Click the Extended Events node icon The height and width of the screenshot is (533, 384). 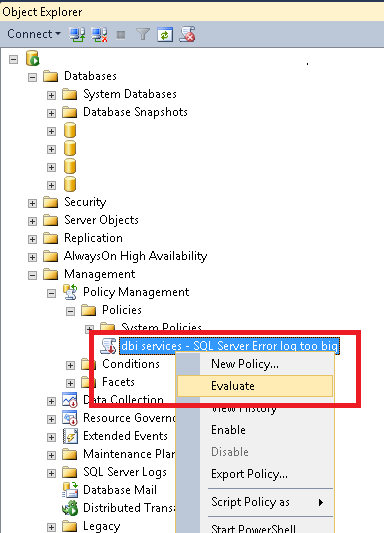click(70, 436)
